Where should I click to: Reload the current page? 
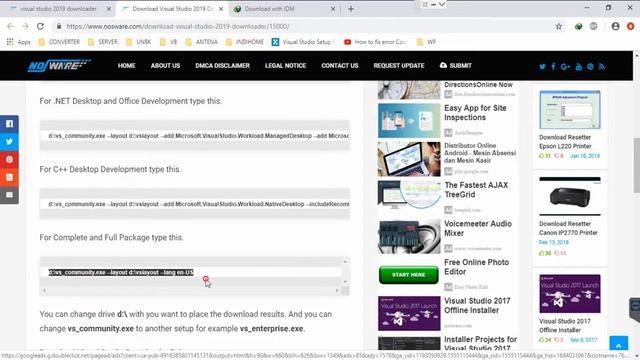pos(40,26)
